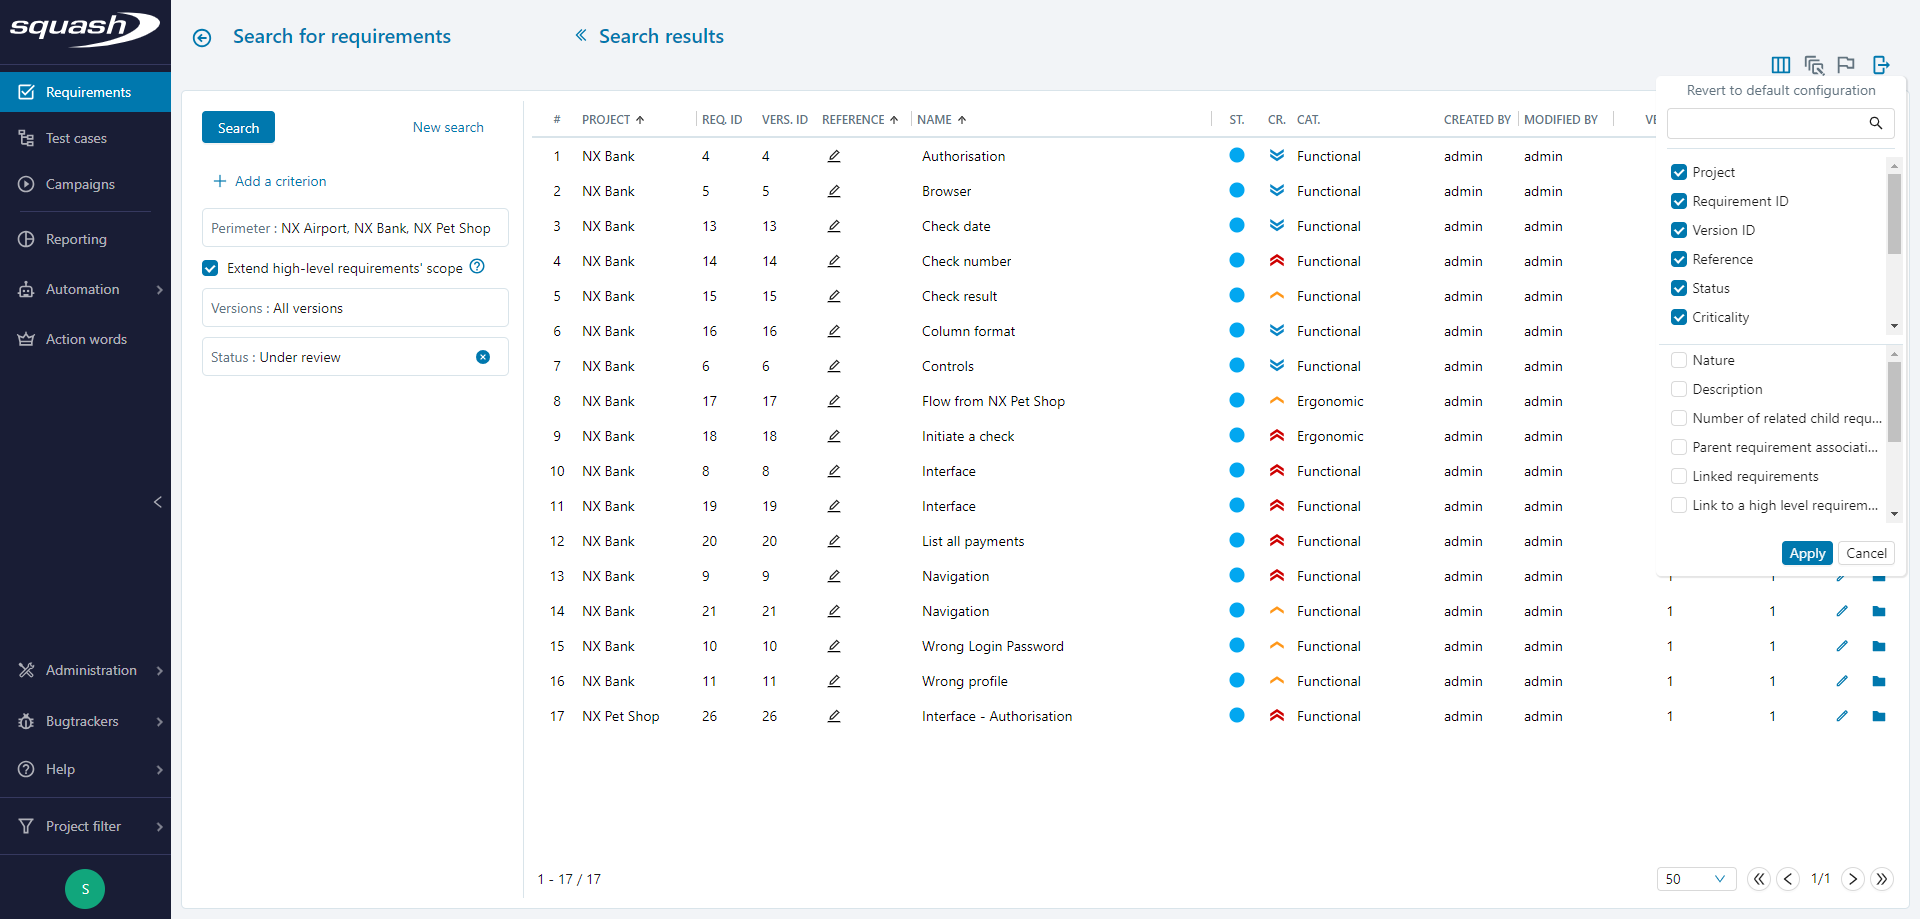Click the milestone flag icon in the toolbar
Screen dimensions: 1920x919
[1846, 65]
